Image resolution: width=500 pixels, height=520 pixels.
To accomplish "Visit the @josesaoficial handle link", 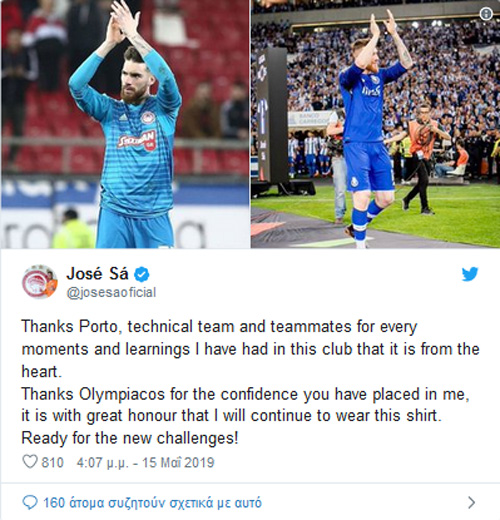I will click(111, 292).
